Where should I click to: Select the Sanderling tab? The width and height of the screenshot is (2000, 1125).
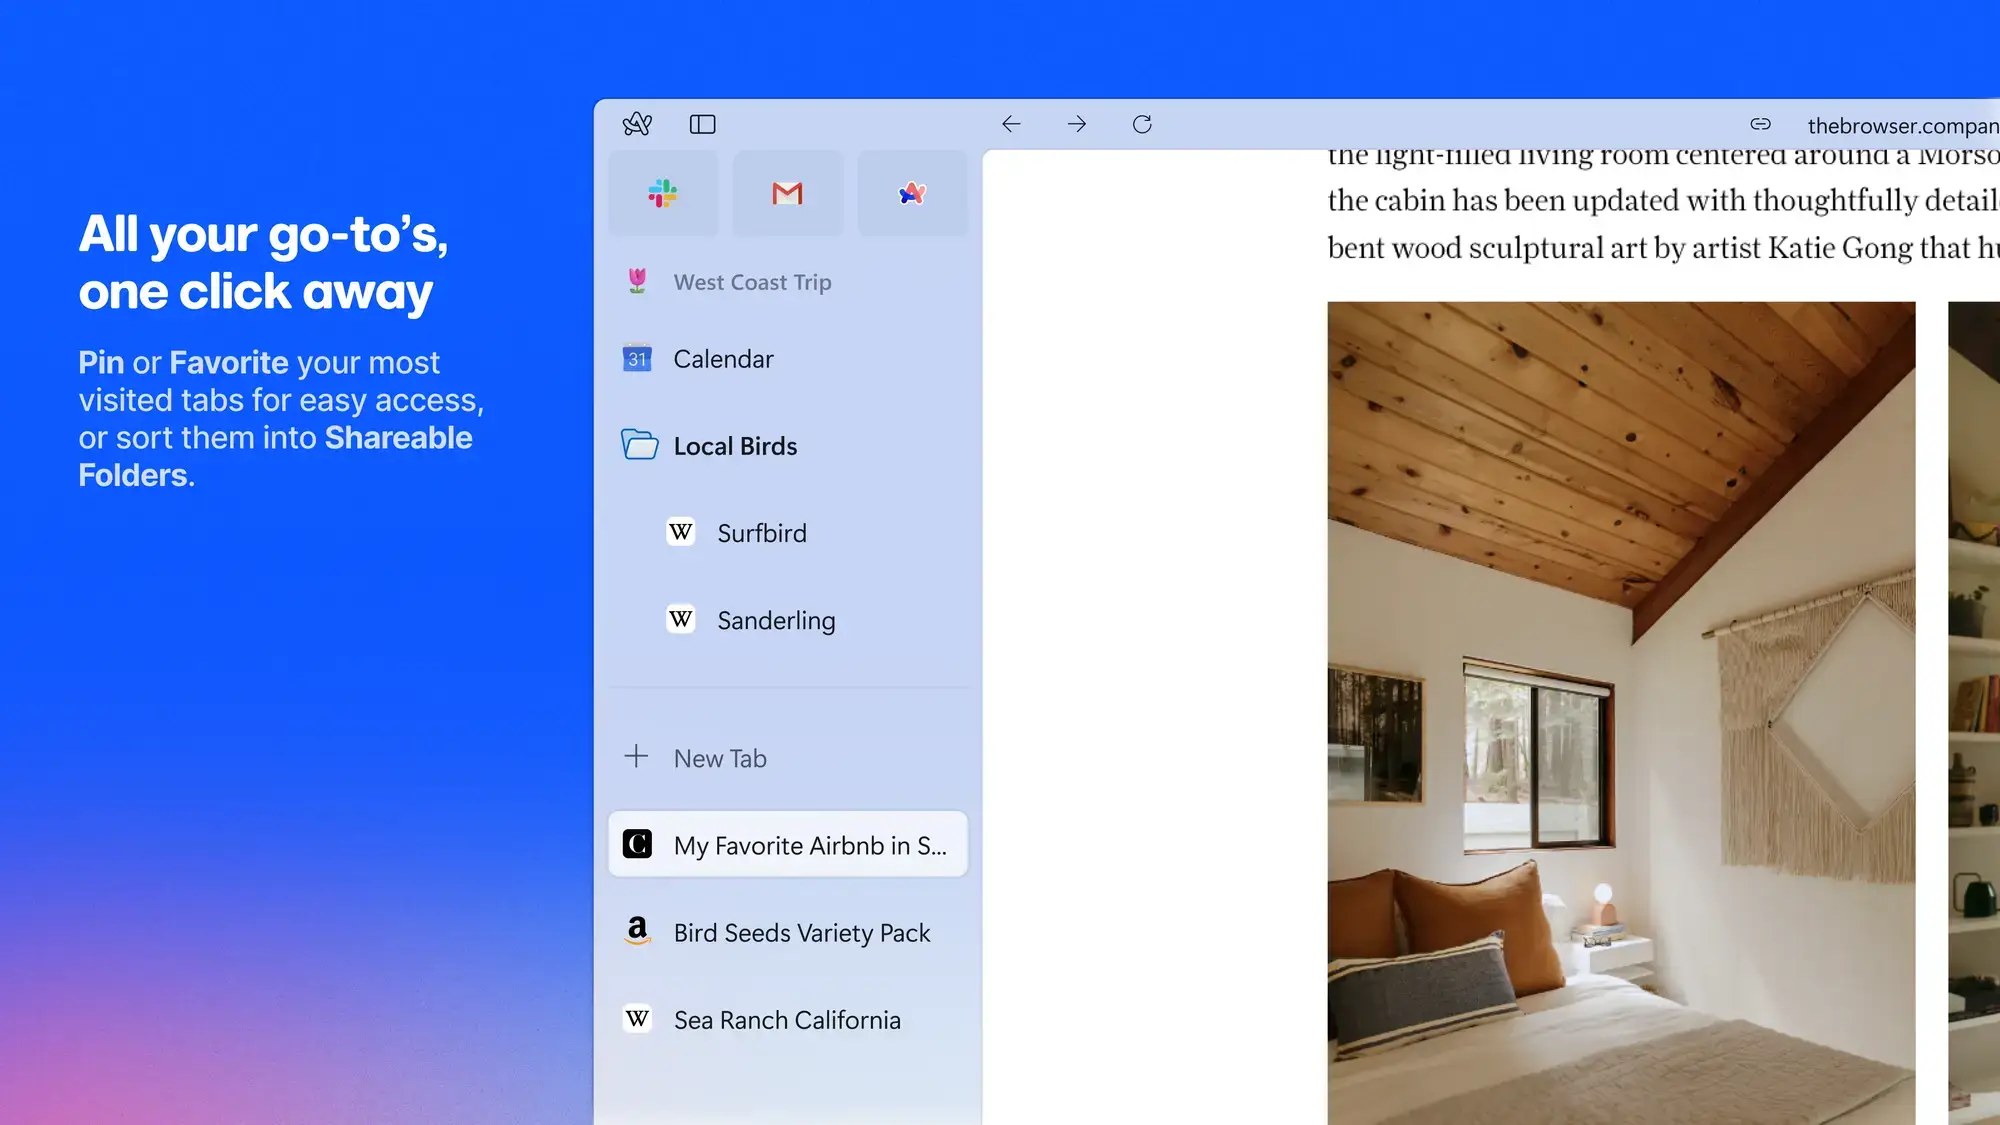pos(775,620)
